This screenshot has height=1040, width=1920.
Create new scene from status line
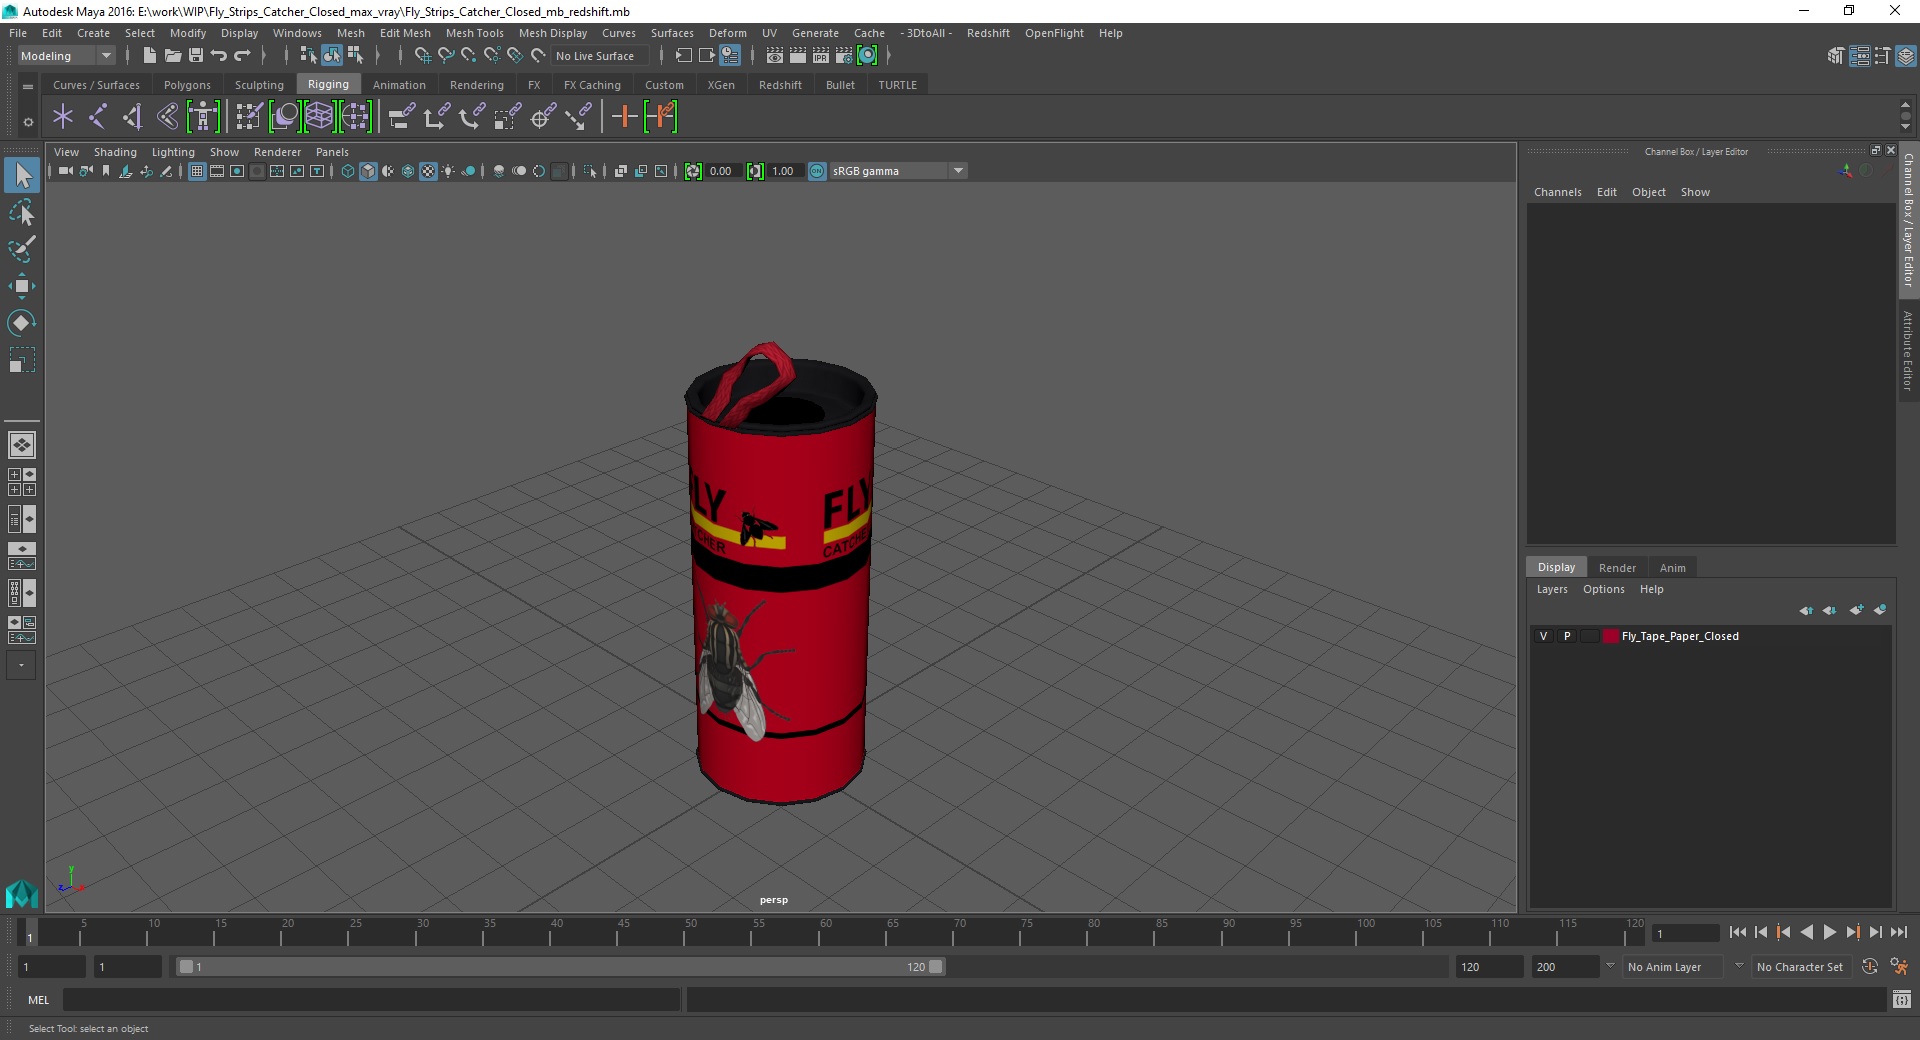point(149,56)
